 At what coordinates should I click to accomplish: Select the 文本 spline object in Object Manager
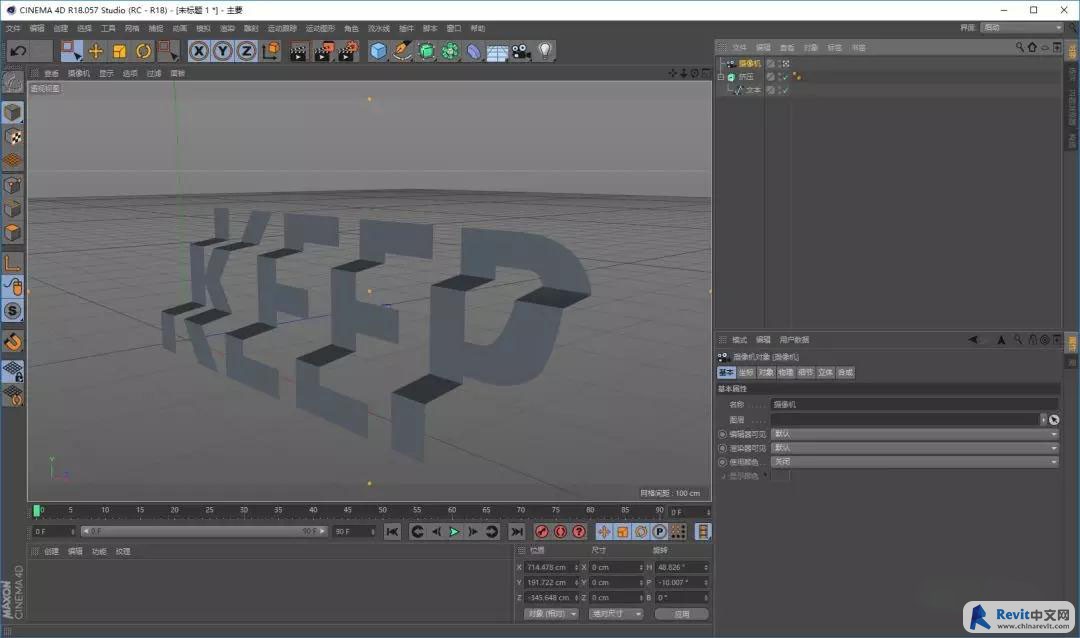pos(754,90)
